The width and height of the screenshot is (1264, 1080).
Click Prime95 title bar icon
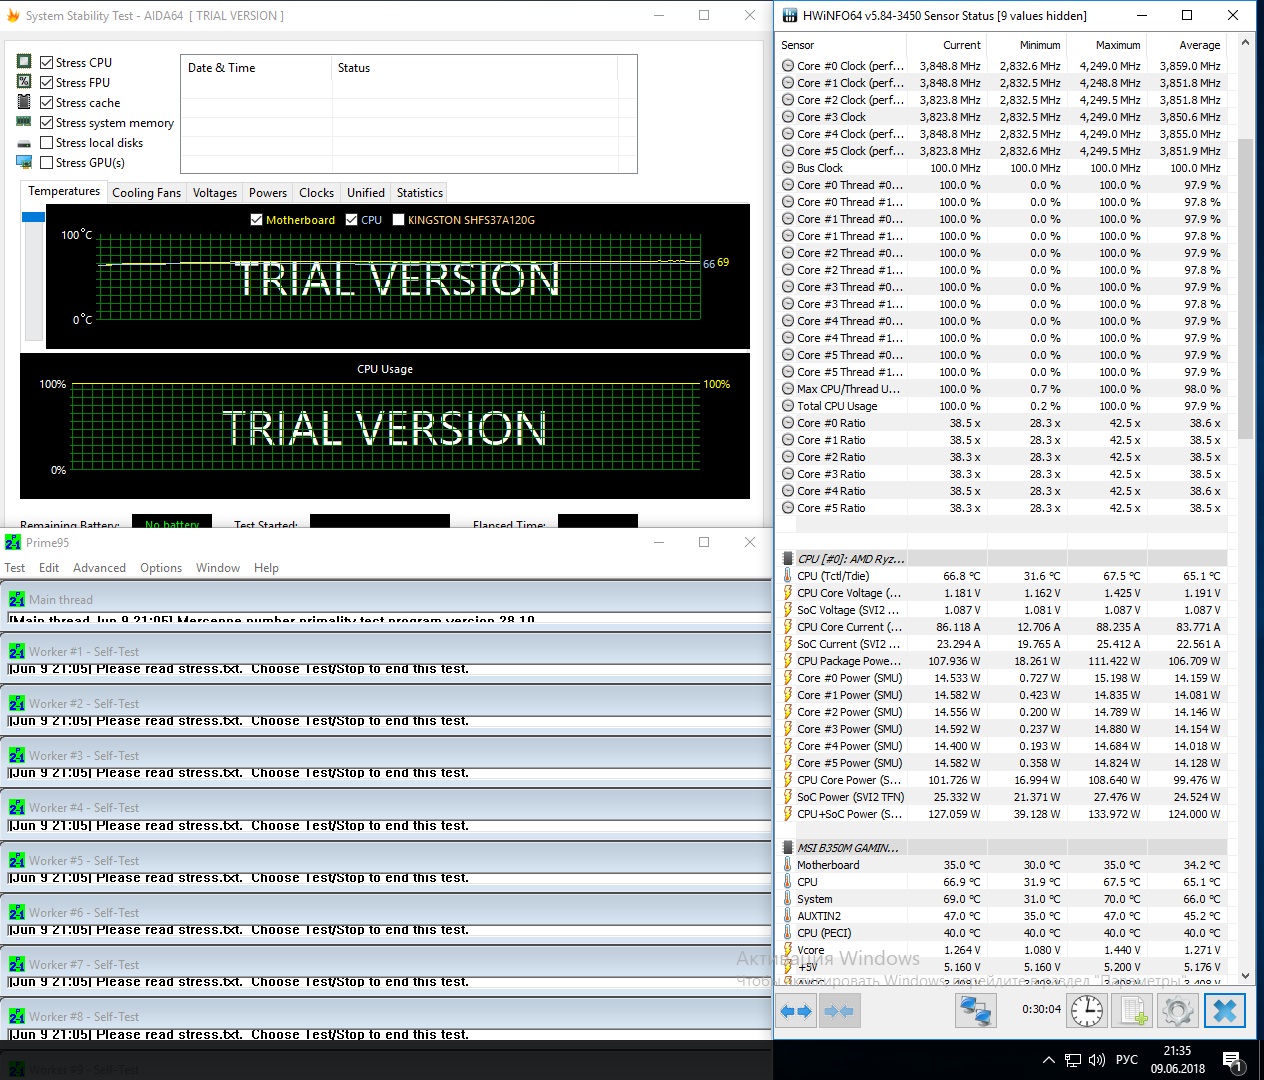(x=13, y=542)
